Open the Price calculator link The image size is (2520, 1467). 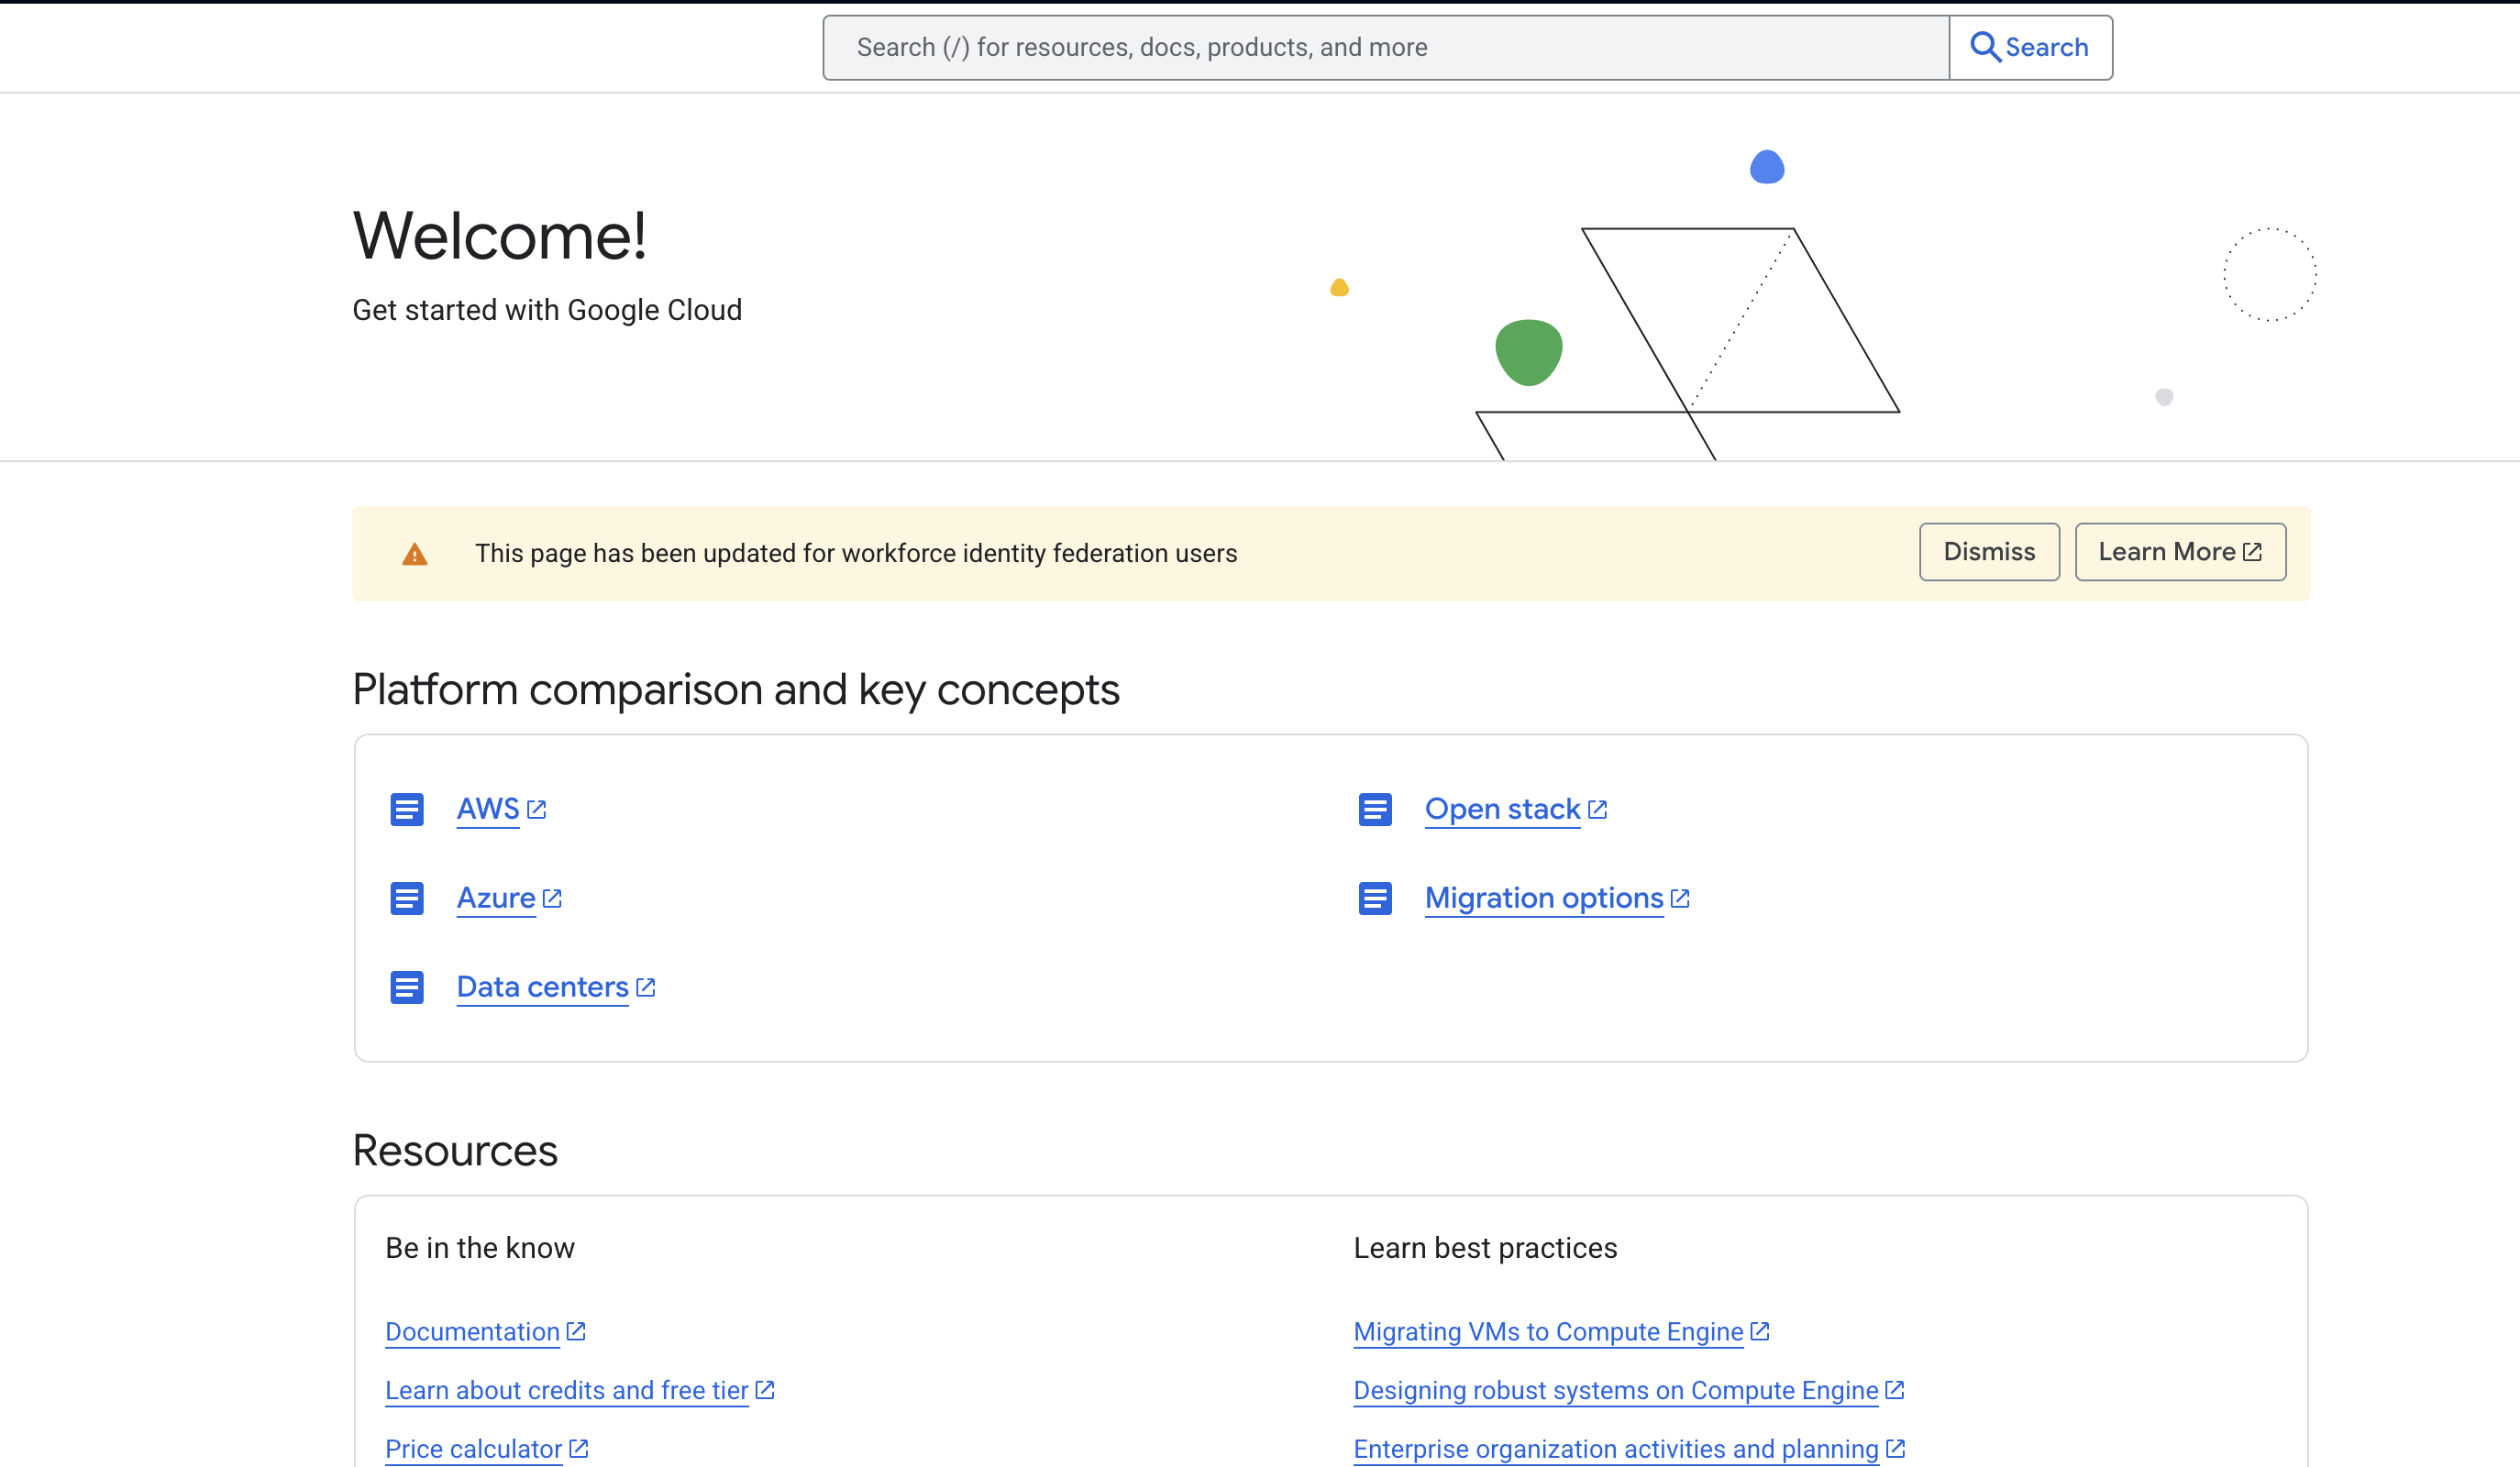tap(473, 1448)
